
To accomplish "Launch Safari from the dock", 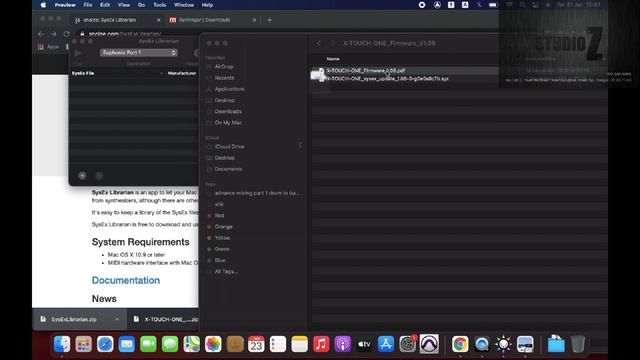I will tap(105, 344).
